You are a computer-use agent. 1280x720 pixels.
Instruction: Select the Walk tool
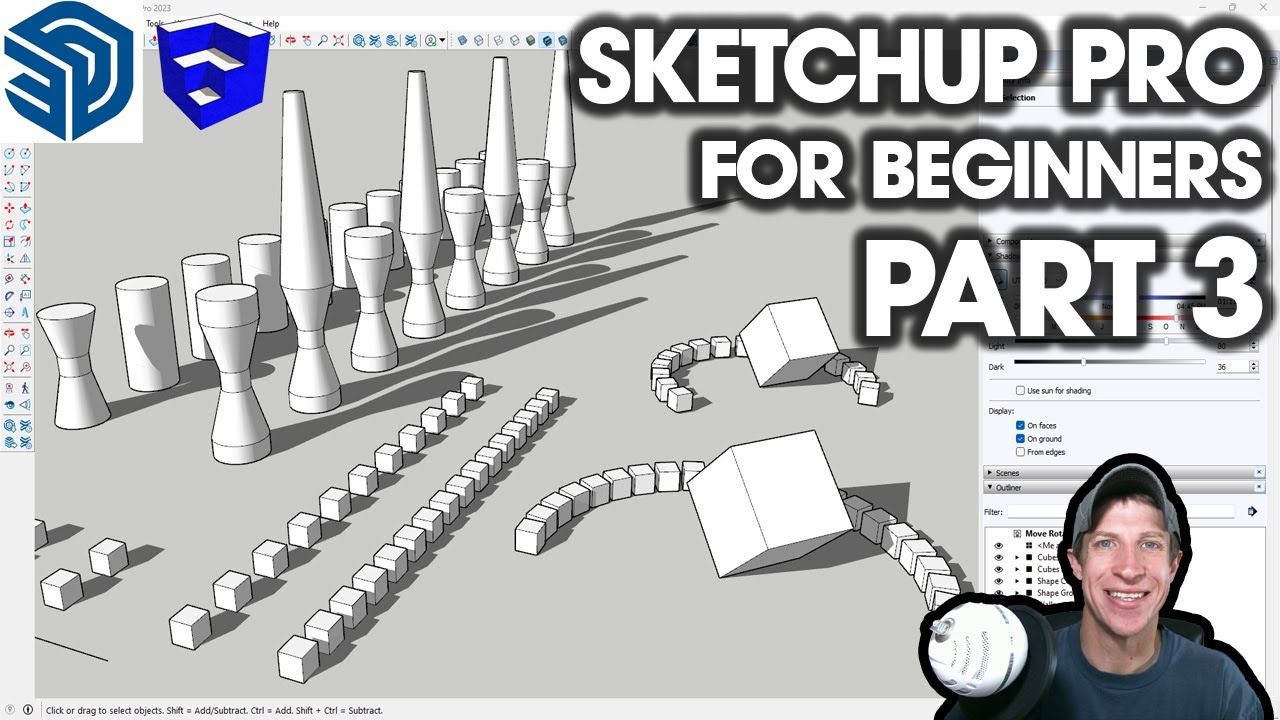pos(26,388)
